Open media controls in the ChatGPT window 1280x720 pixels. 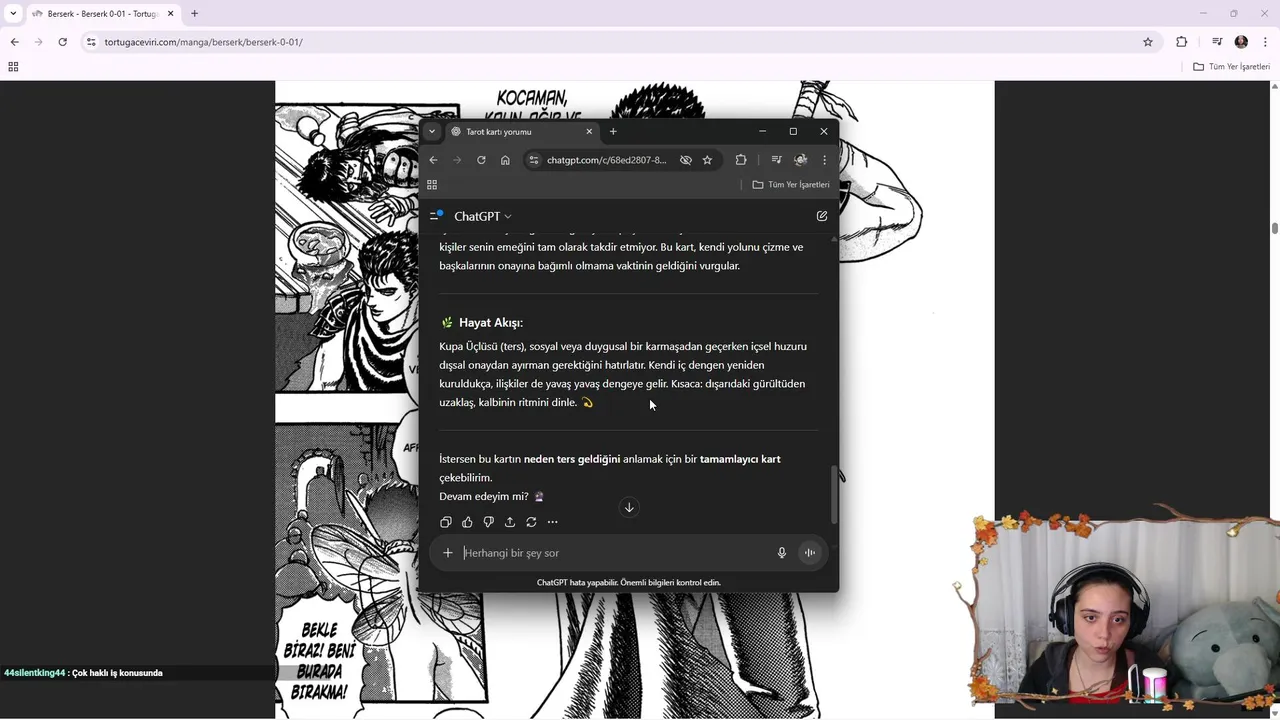click(x=776, y=160)
